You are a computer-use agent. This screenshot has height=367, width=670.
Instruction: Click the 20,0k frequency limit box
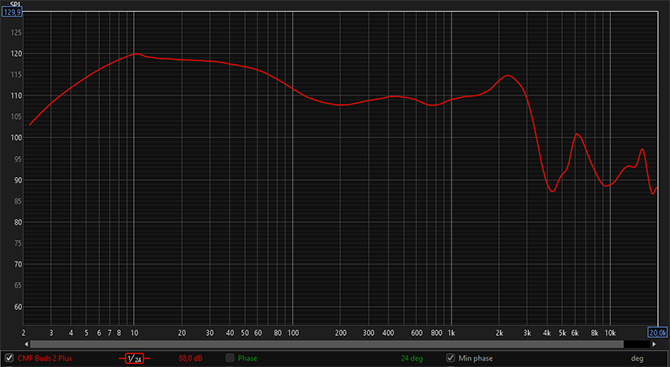coord(658,332)
